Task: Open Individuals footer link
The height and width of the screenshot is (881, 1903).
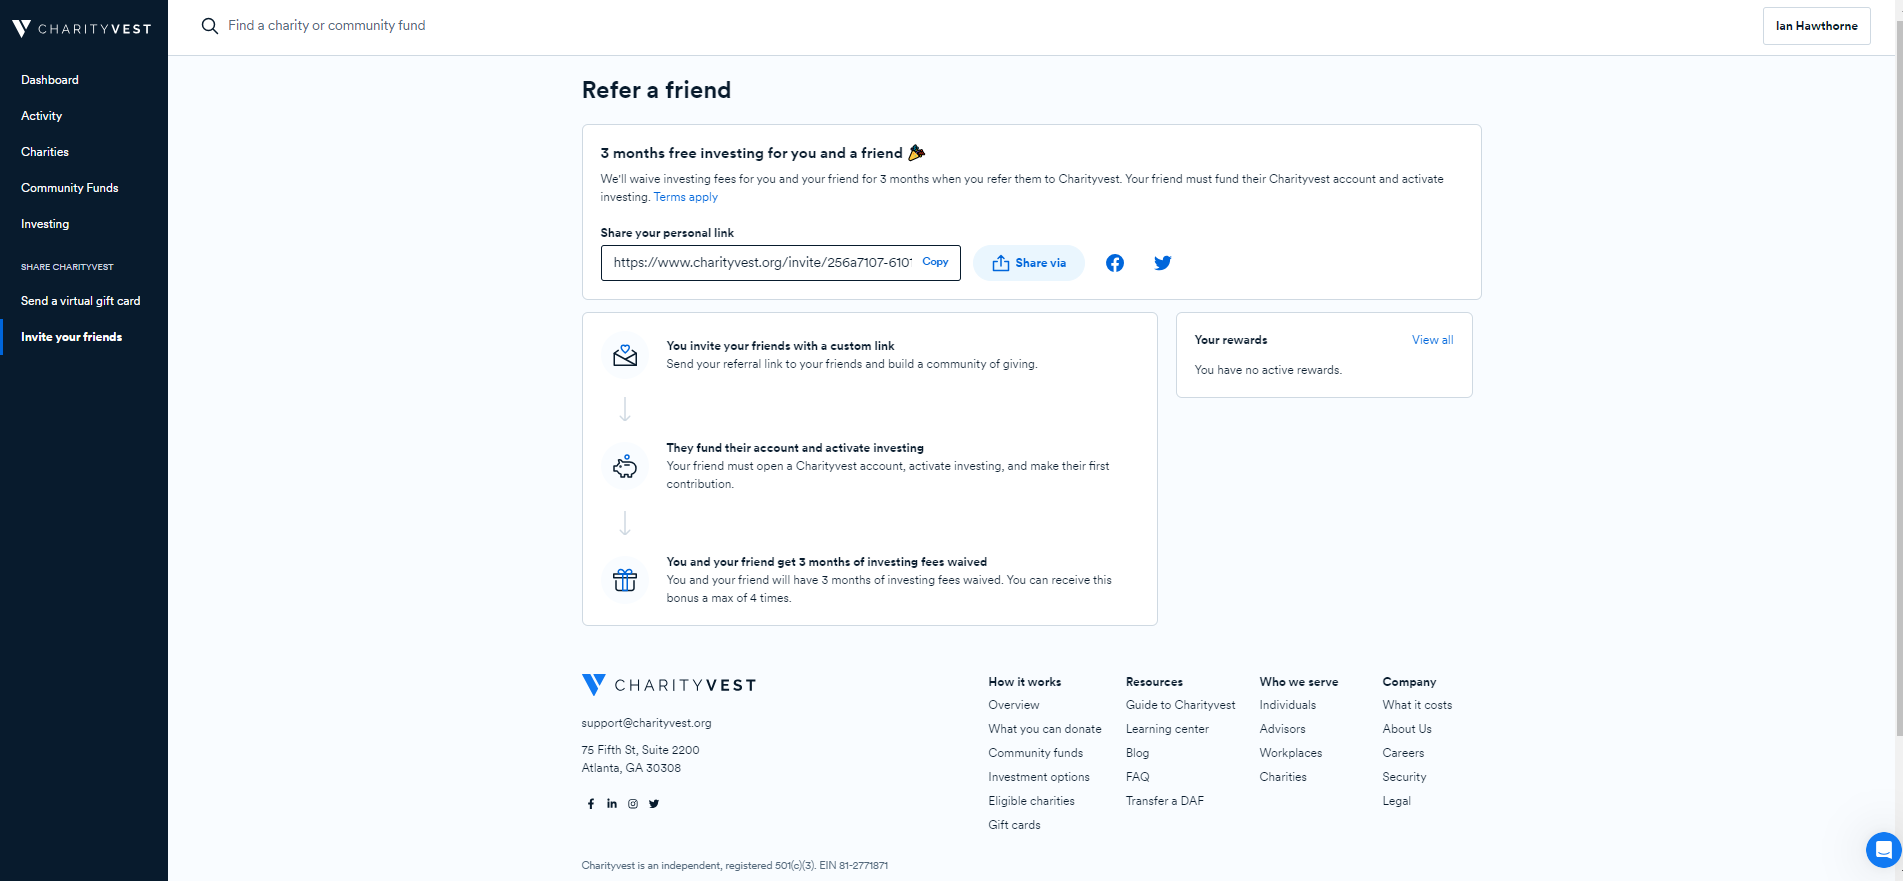Action: pos(1288,705)
